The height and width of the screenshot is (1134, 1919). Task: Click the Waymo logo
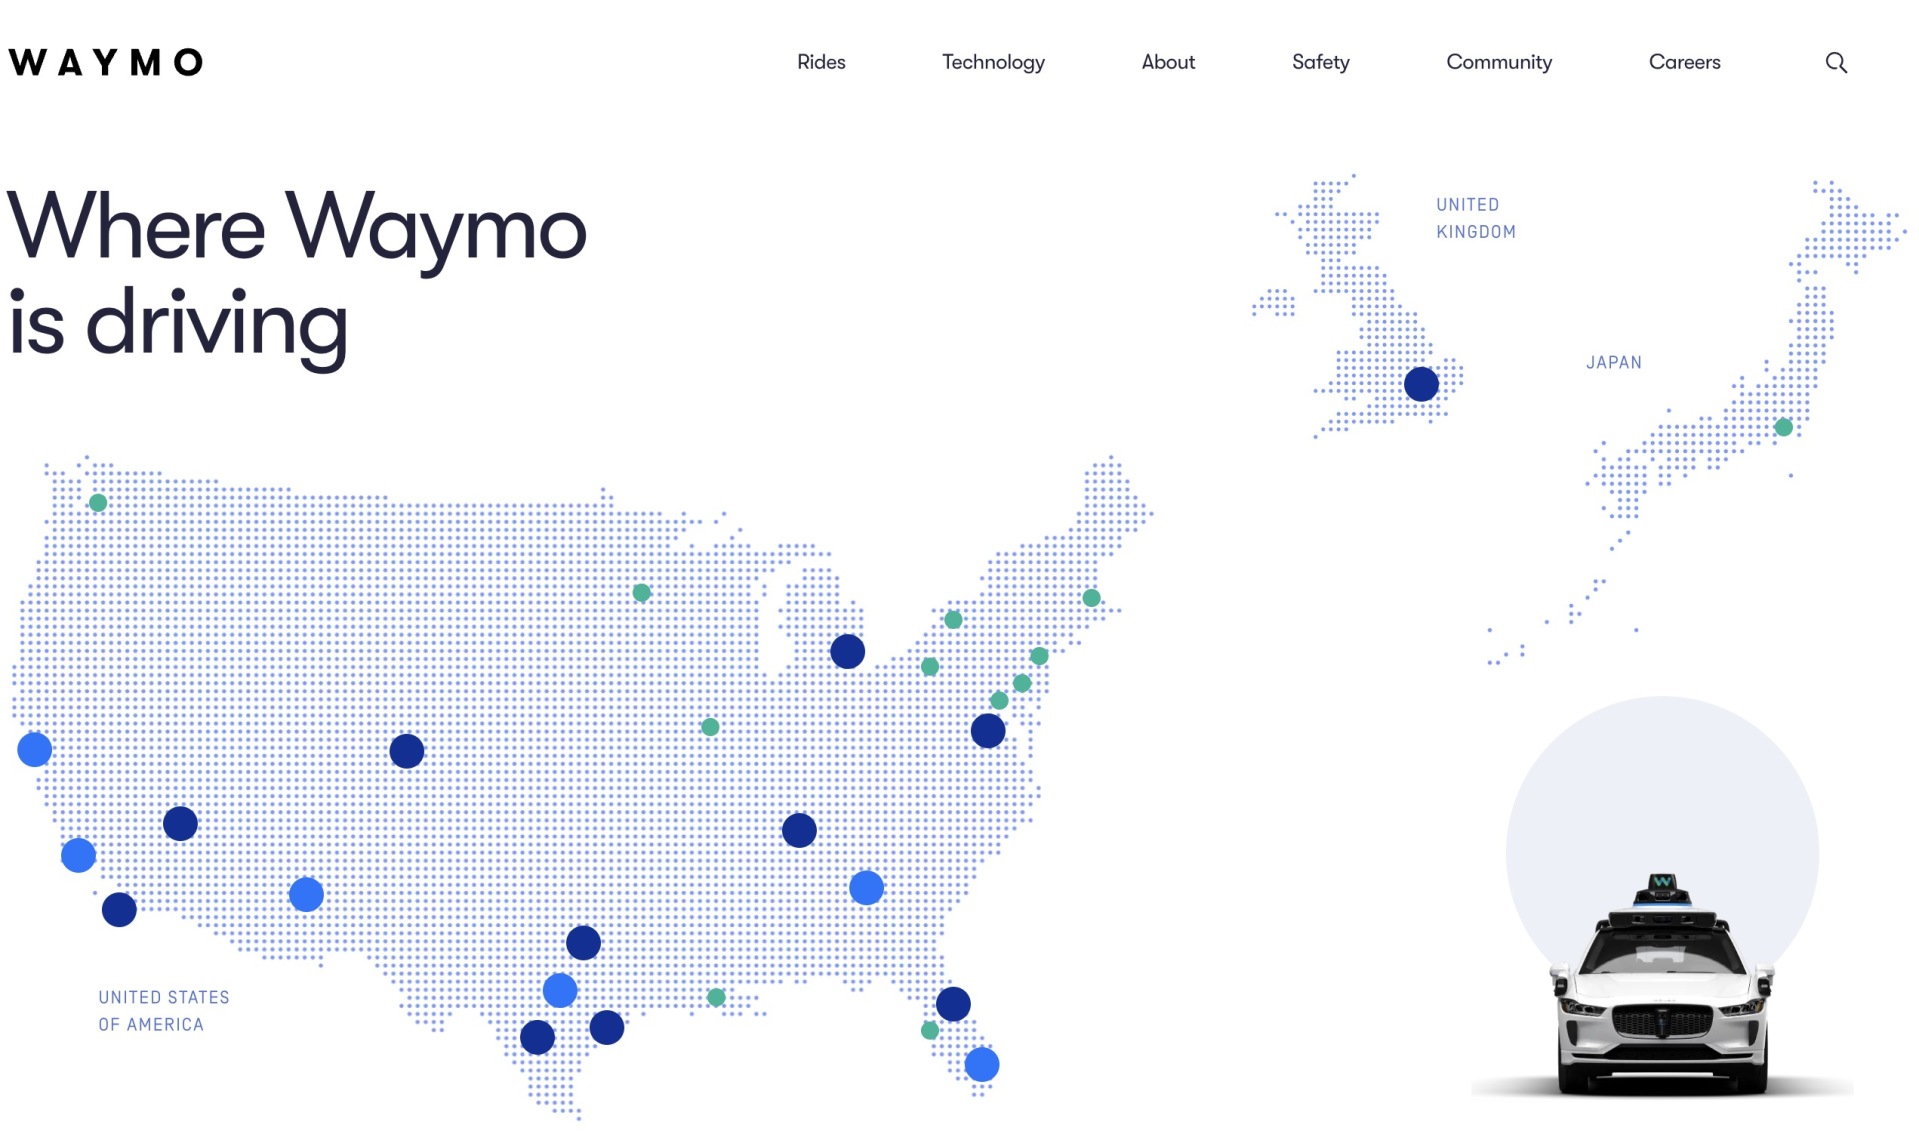pyautogui.click(x=106, y=62)
